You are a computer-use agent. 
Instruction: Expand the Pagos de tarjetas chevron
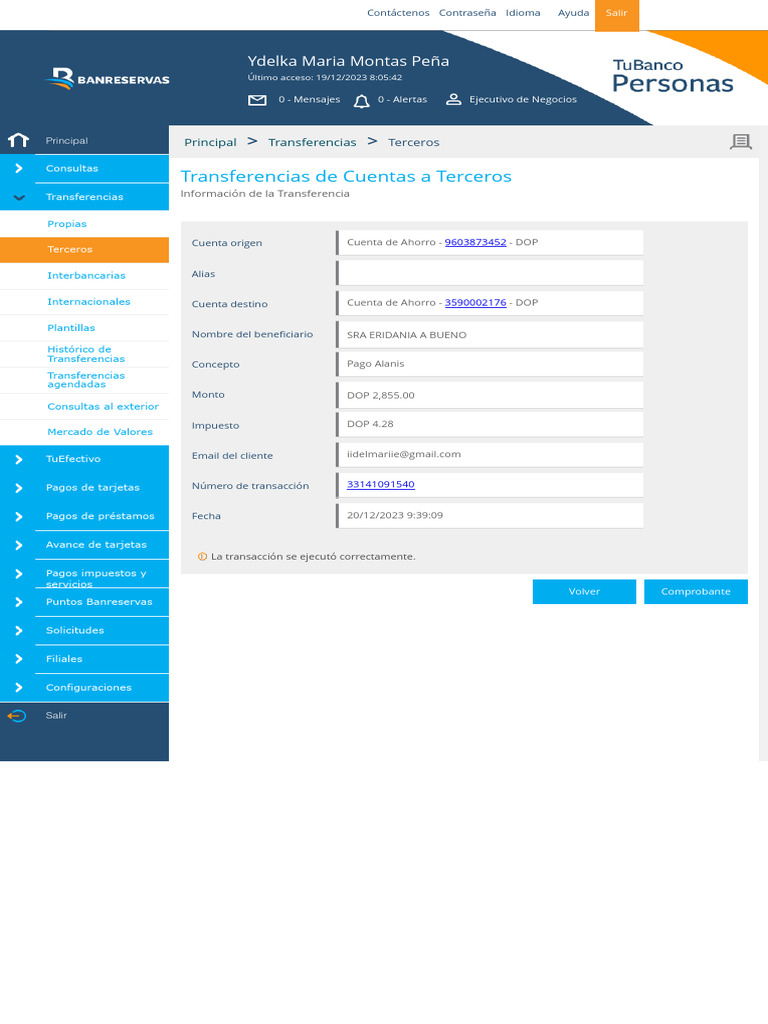tap(18, 488)
